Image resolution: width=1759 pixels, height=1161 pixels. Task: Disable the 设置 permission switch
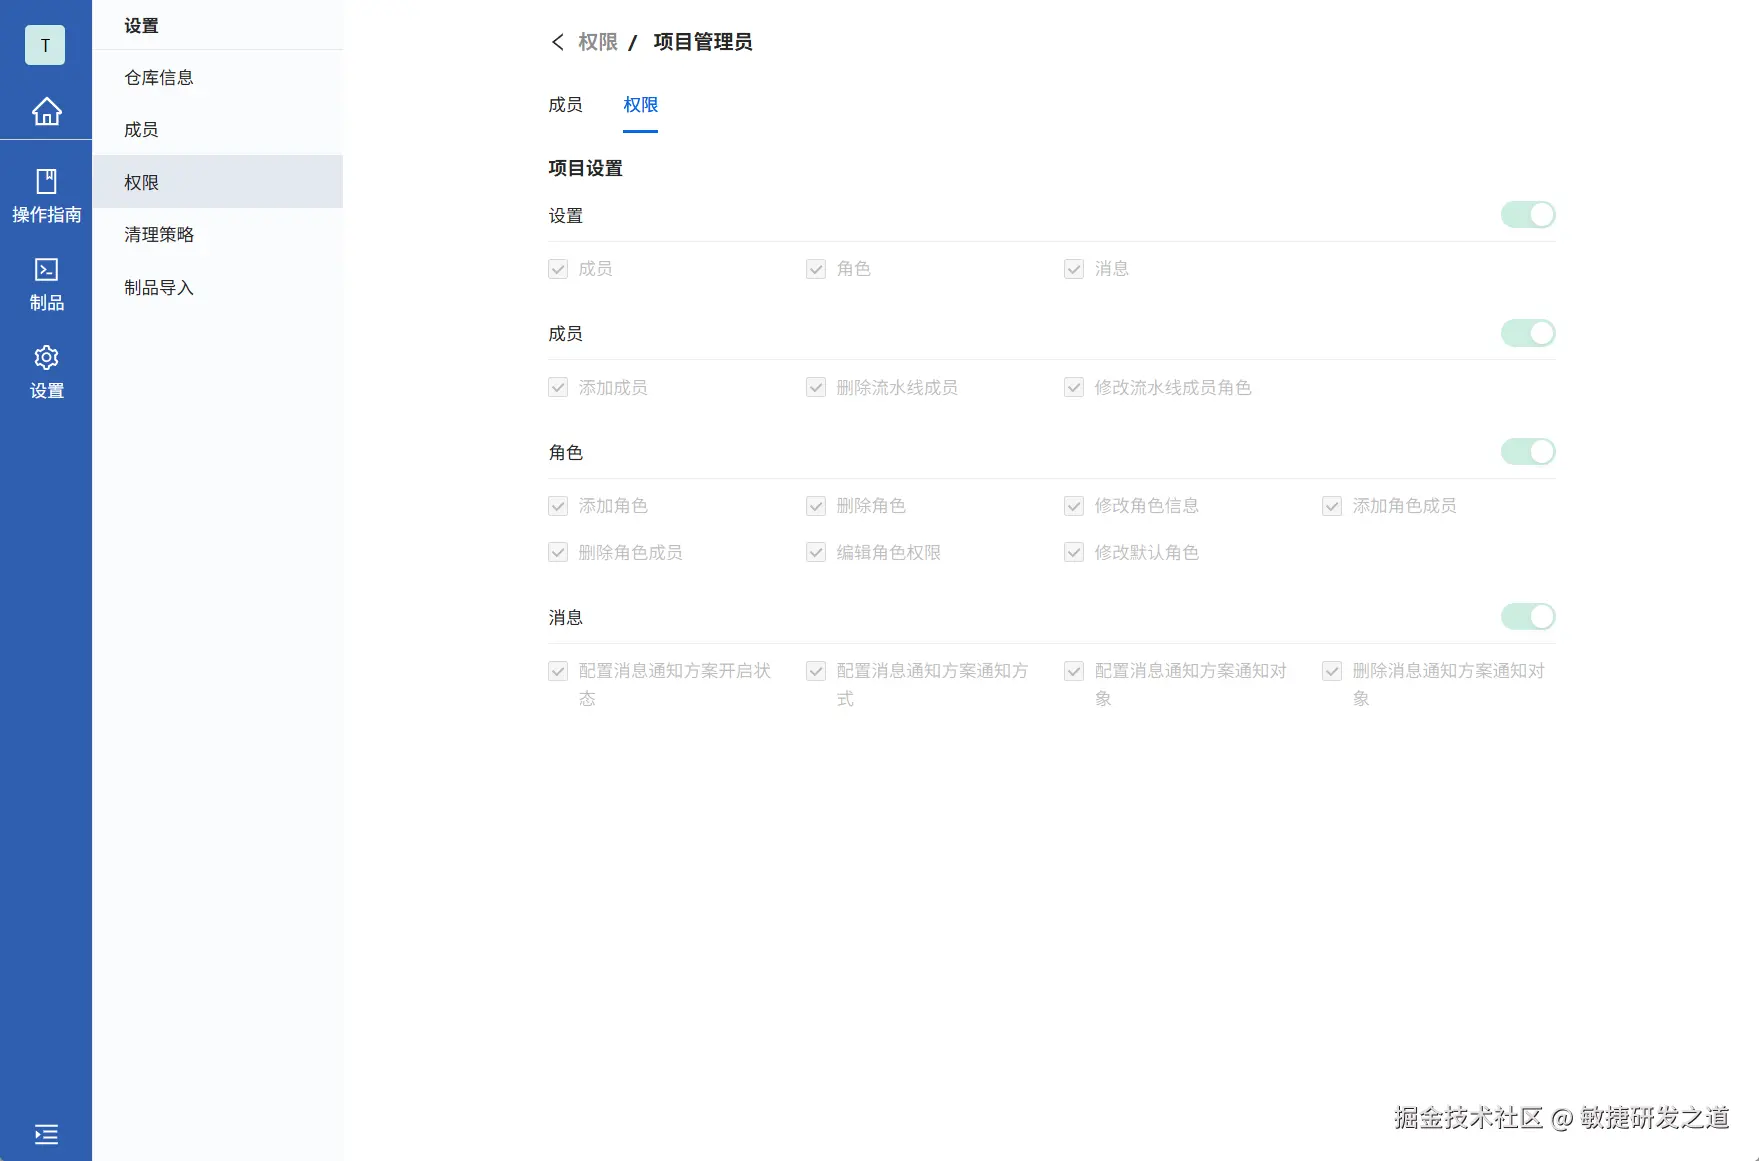pos(1527,214)
